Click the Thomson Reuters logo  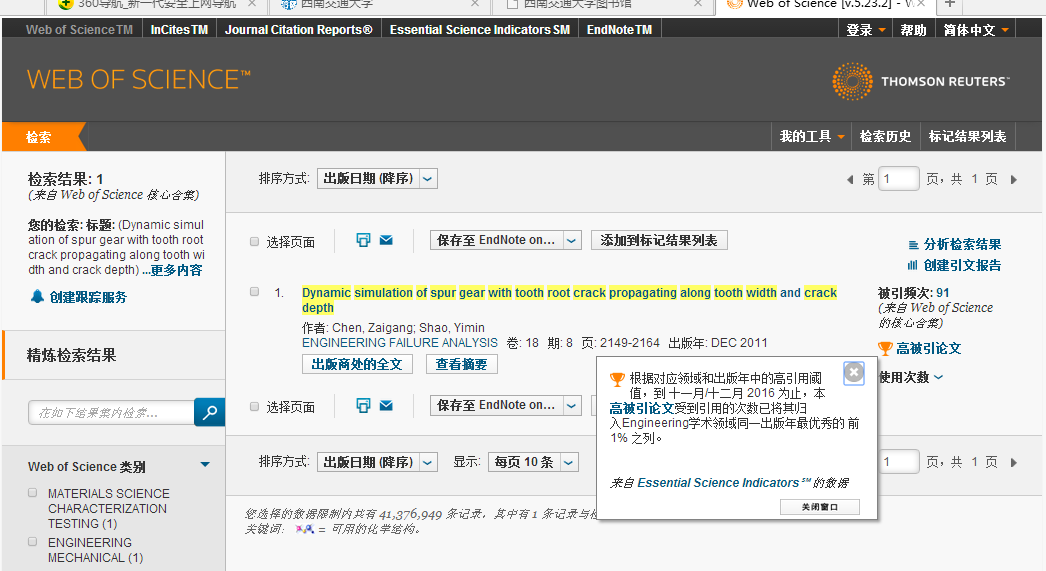pyautogui.click(x=921, y=81)
